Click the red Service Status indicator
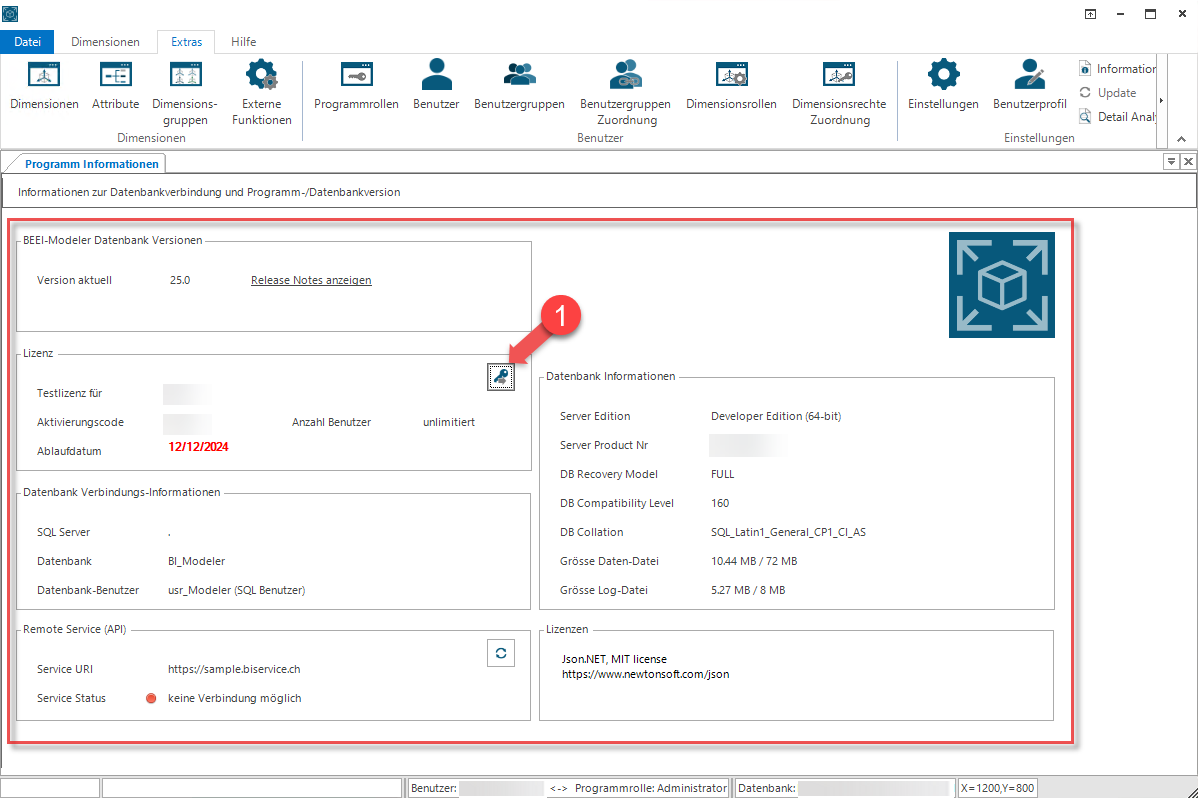This screenshot has height=798, width=1198. [151, 698]
